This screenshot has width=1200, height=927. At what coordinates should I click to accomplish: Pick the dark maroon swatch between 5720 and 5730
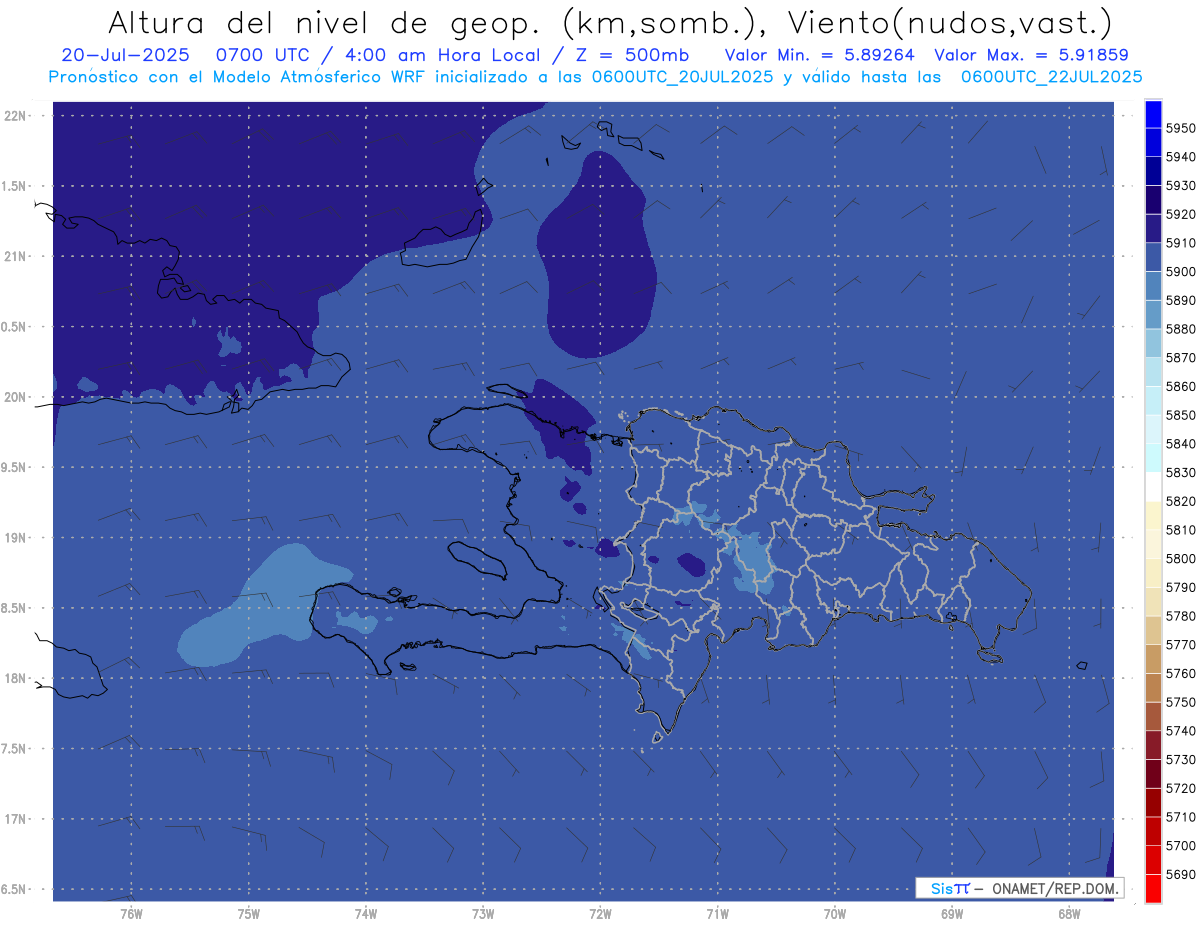1153,774
